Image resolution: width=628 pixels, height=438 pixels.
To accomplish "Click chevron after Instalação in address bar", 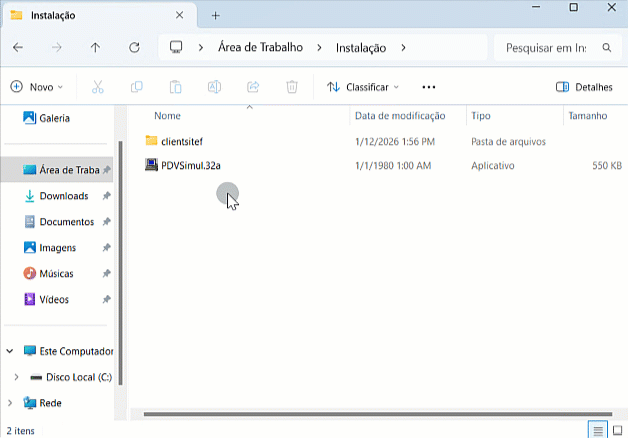I will pos(403,48).
